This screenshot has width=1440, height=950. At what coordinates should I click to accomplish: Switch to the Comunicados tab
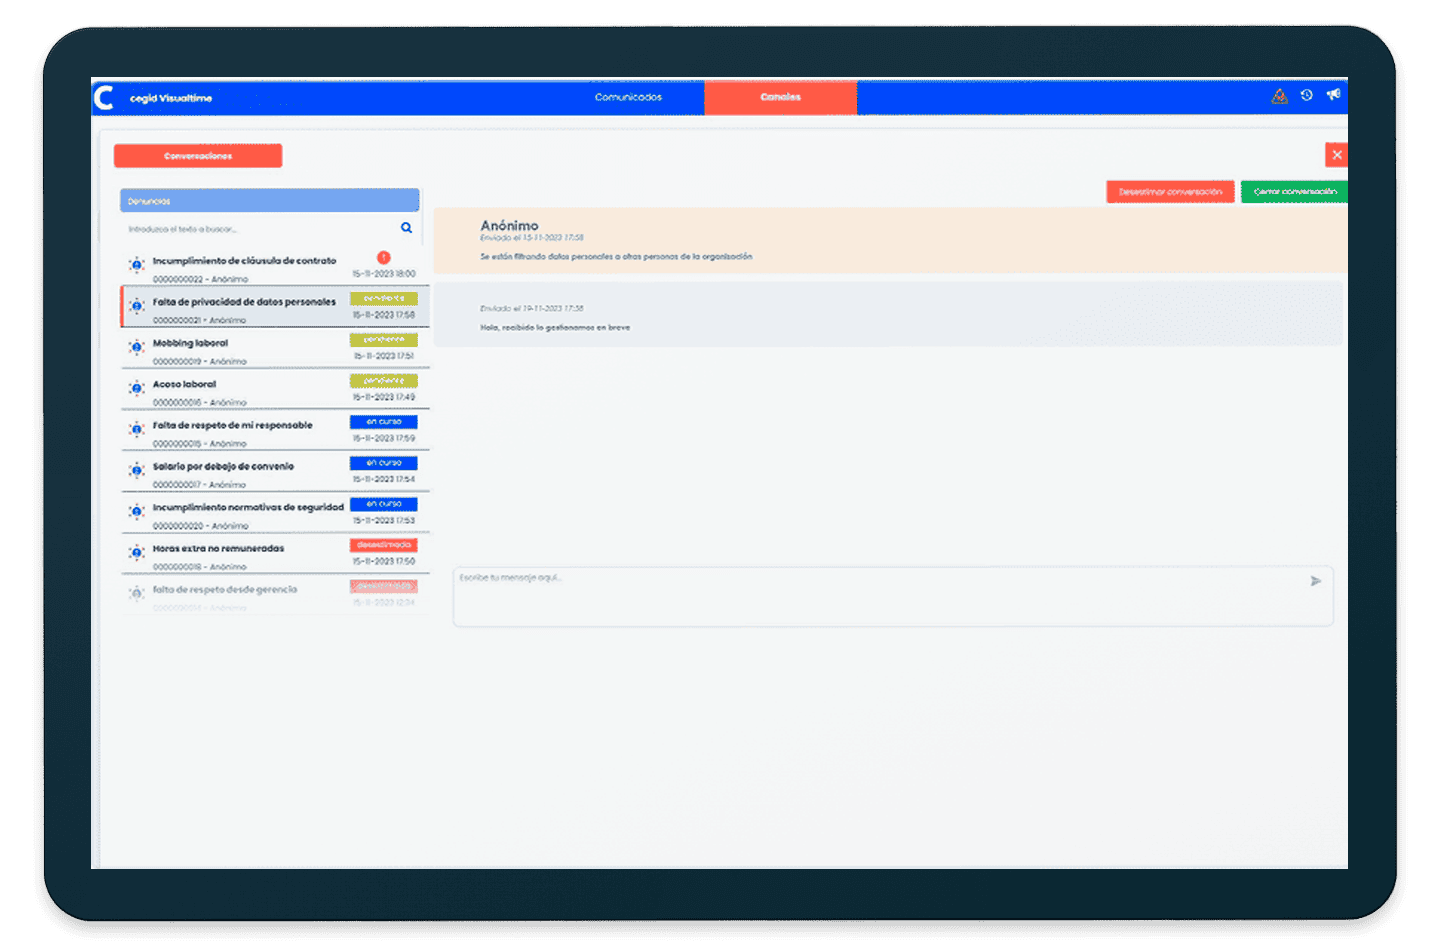[x=628, y=98]
